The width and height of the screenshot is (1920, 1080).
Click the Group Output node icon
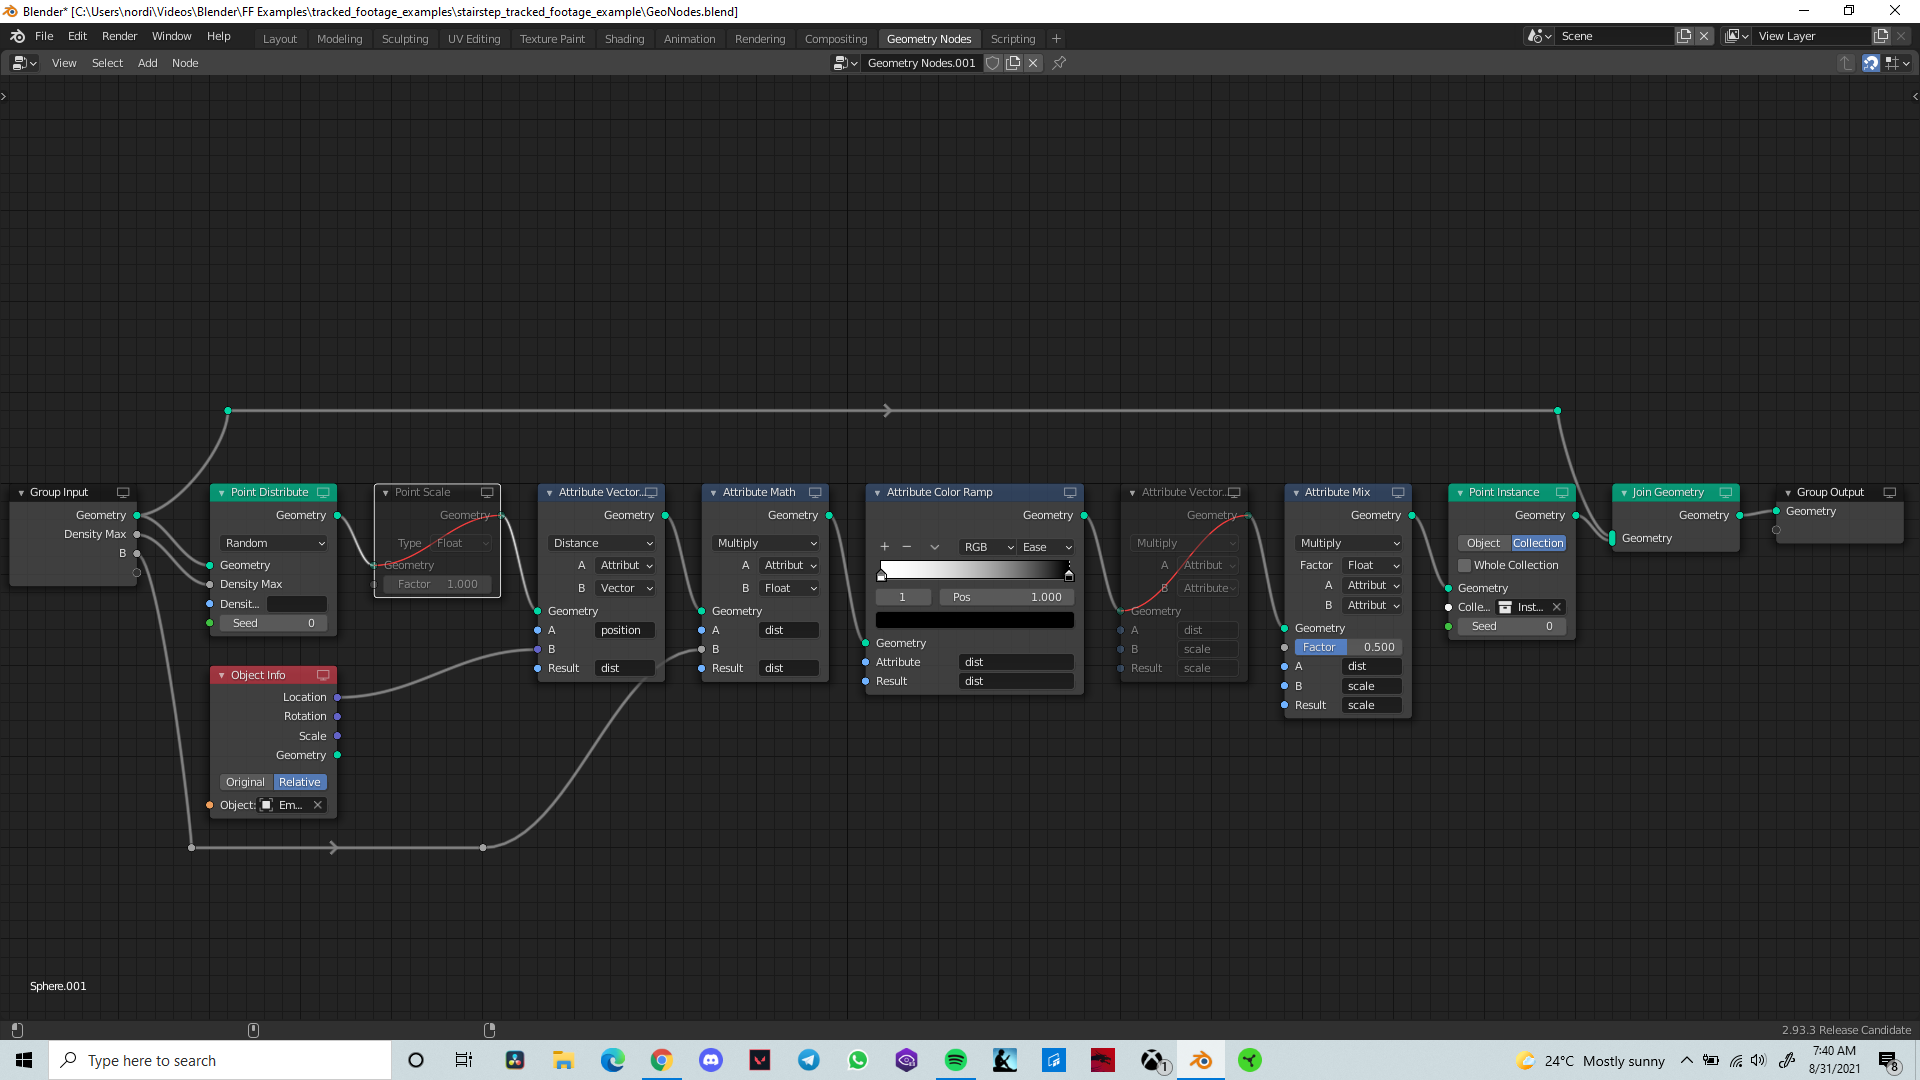(1888, 492)
